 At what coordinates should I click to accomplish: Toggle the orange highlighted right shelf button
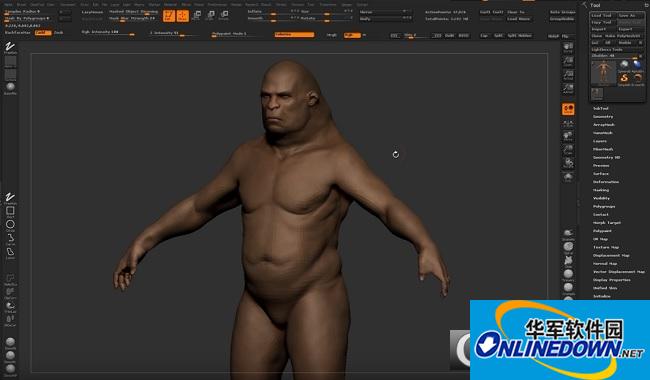click(x=568, y=109)
